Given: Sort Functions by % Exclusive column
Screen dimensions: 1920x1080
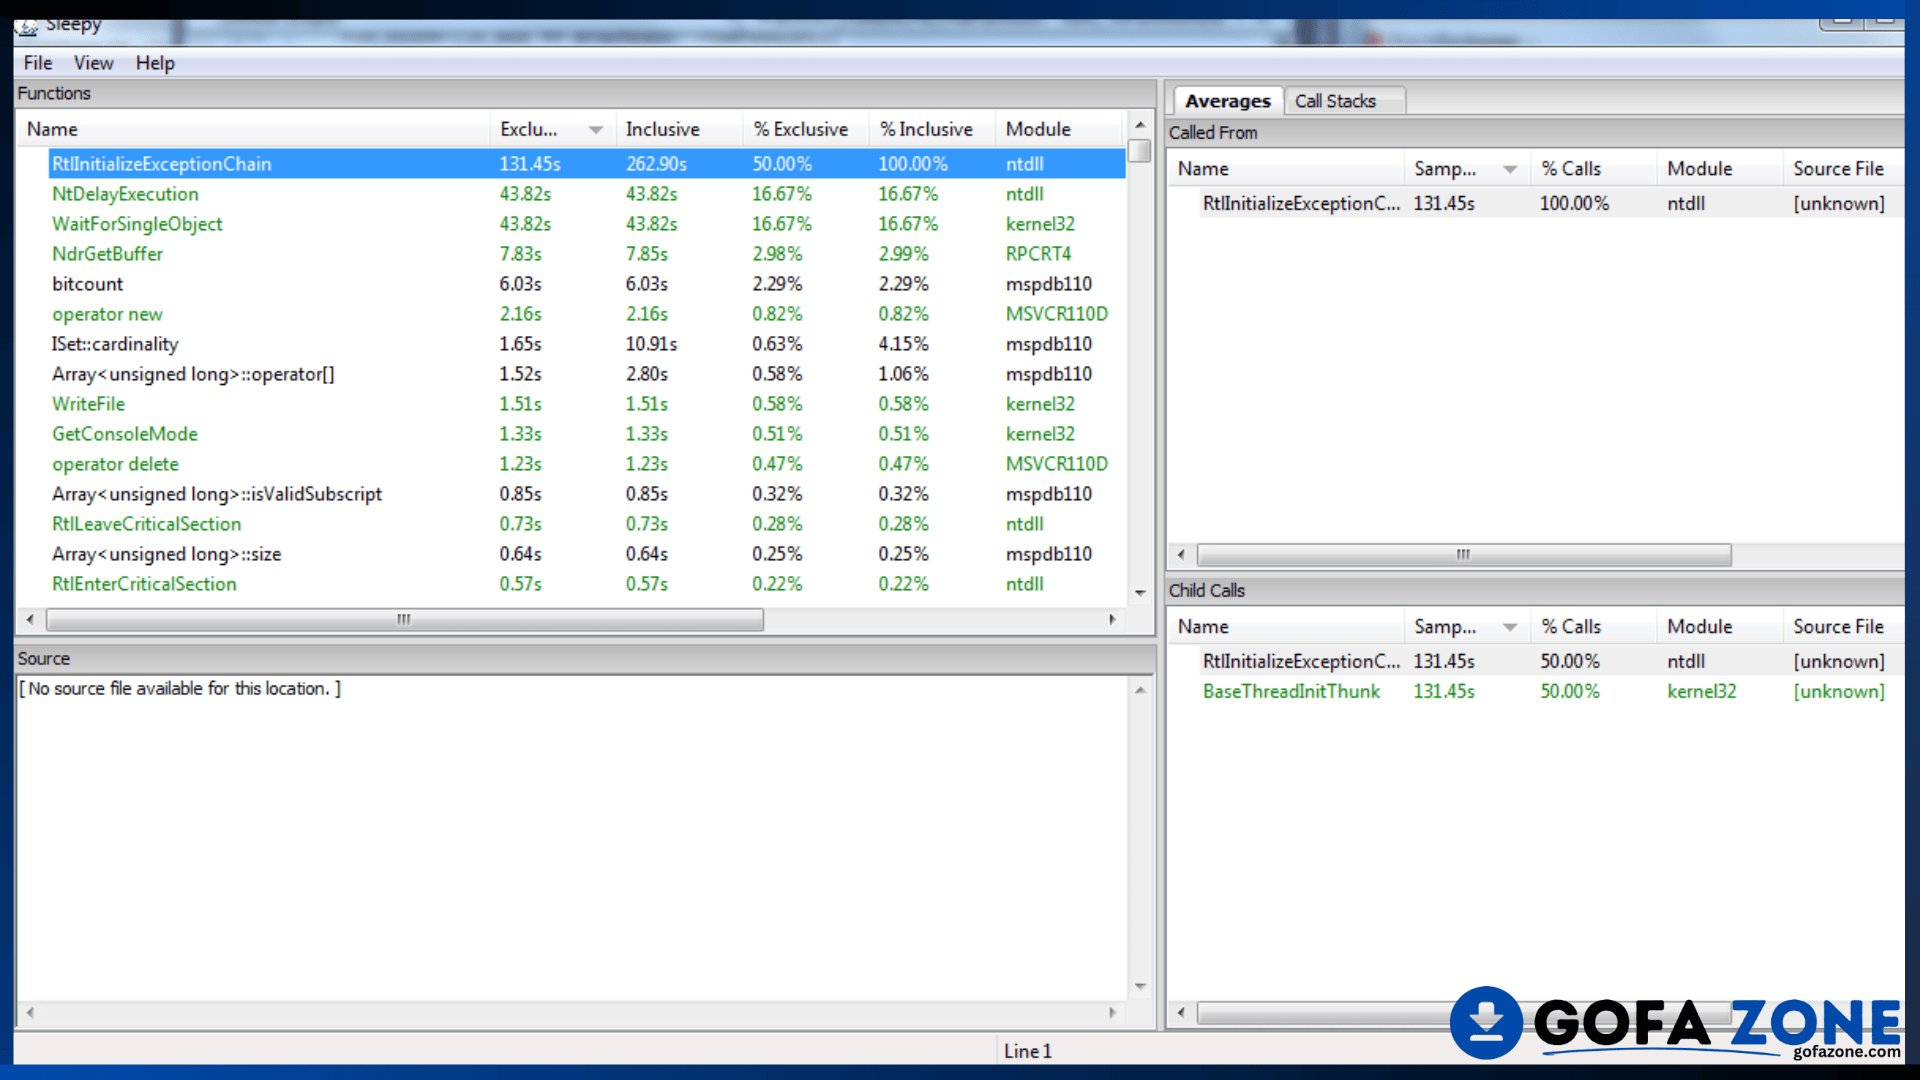Looking at the screenshot, I should (805, 129).
